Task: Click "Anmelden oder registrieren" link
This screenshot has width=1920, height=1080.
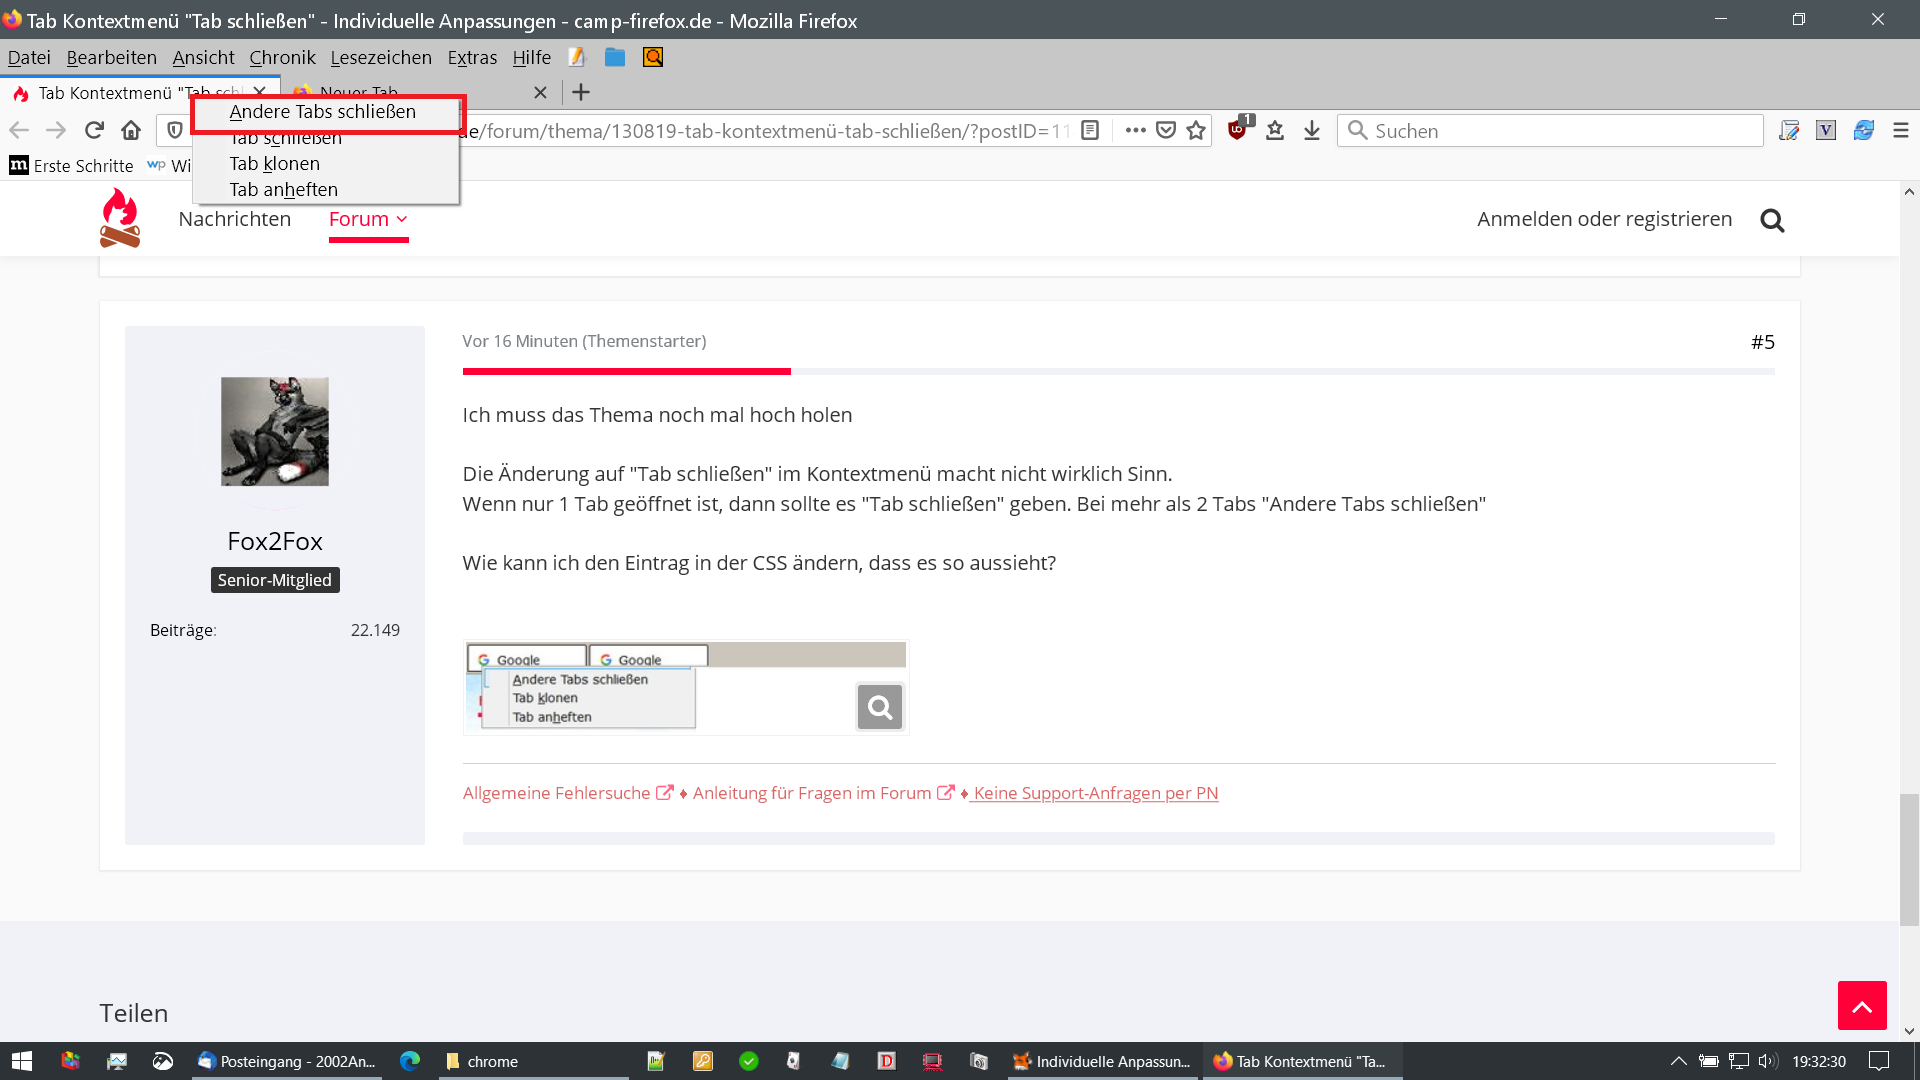Action: [1604, 219]
